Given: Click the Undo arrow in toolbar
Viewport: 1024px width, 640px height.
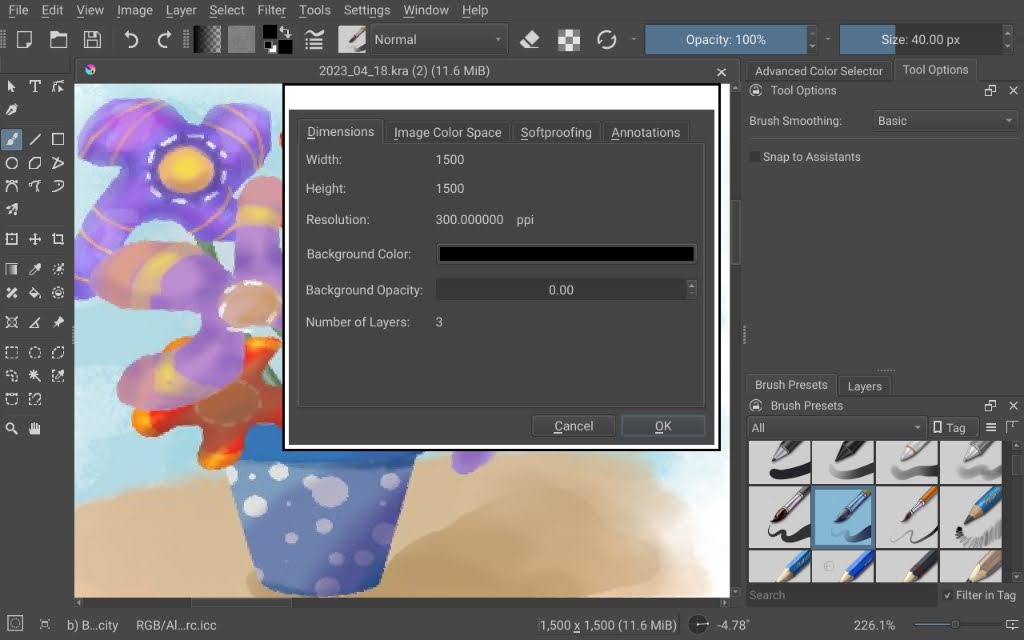Looking at the screenshot, I should pos(131,39).
